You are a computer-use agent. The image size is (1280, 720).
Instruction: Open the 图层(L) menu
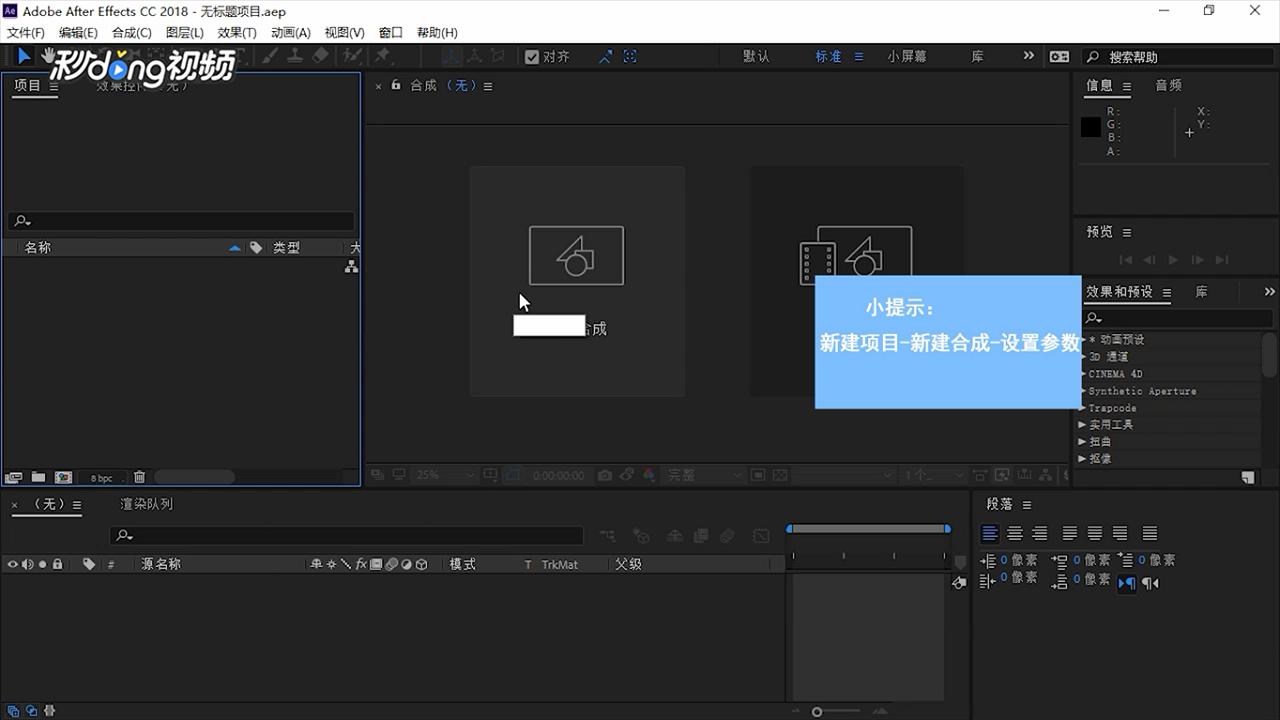click(185, 33)
